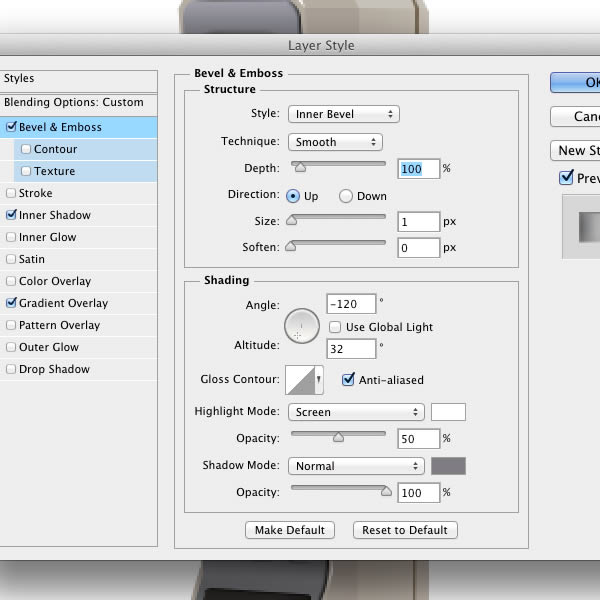
Task: Enable the Inner Glow checkbox
Action: [x=11, y=237]
